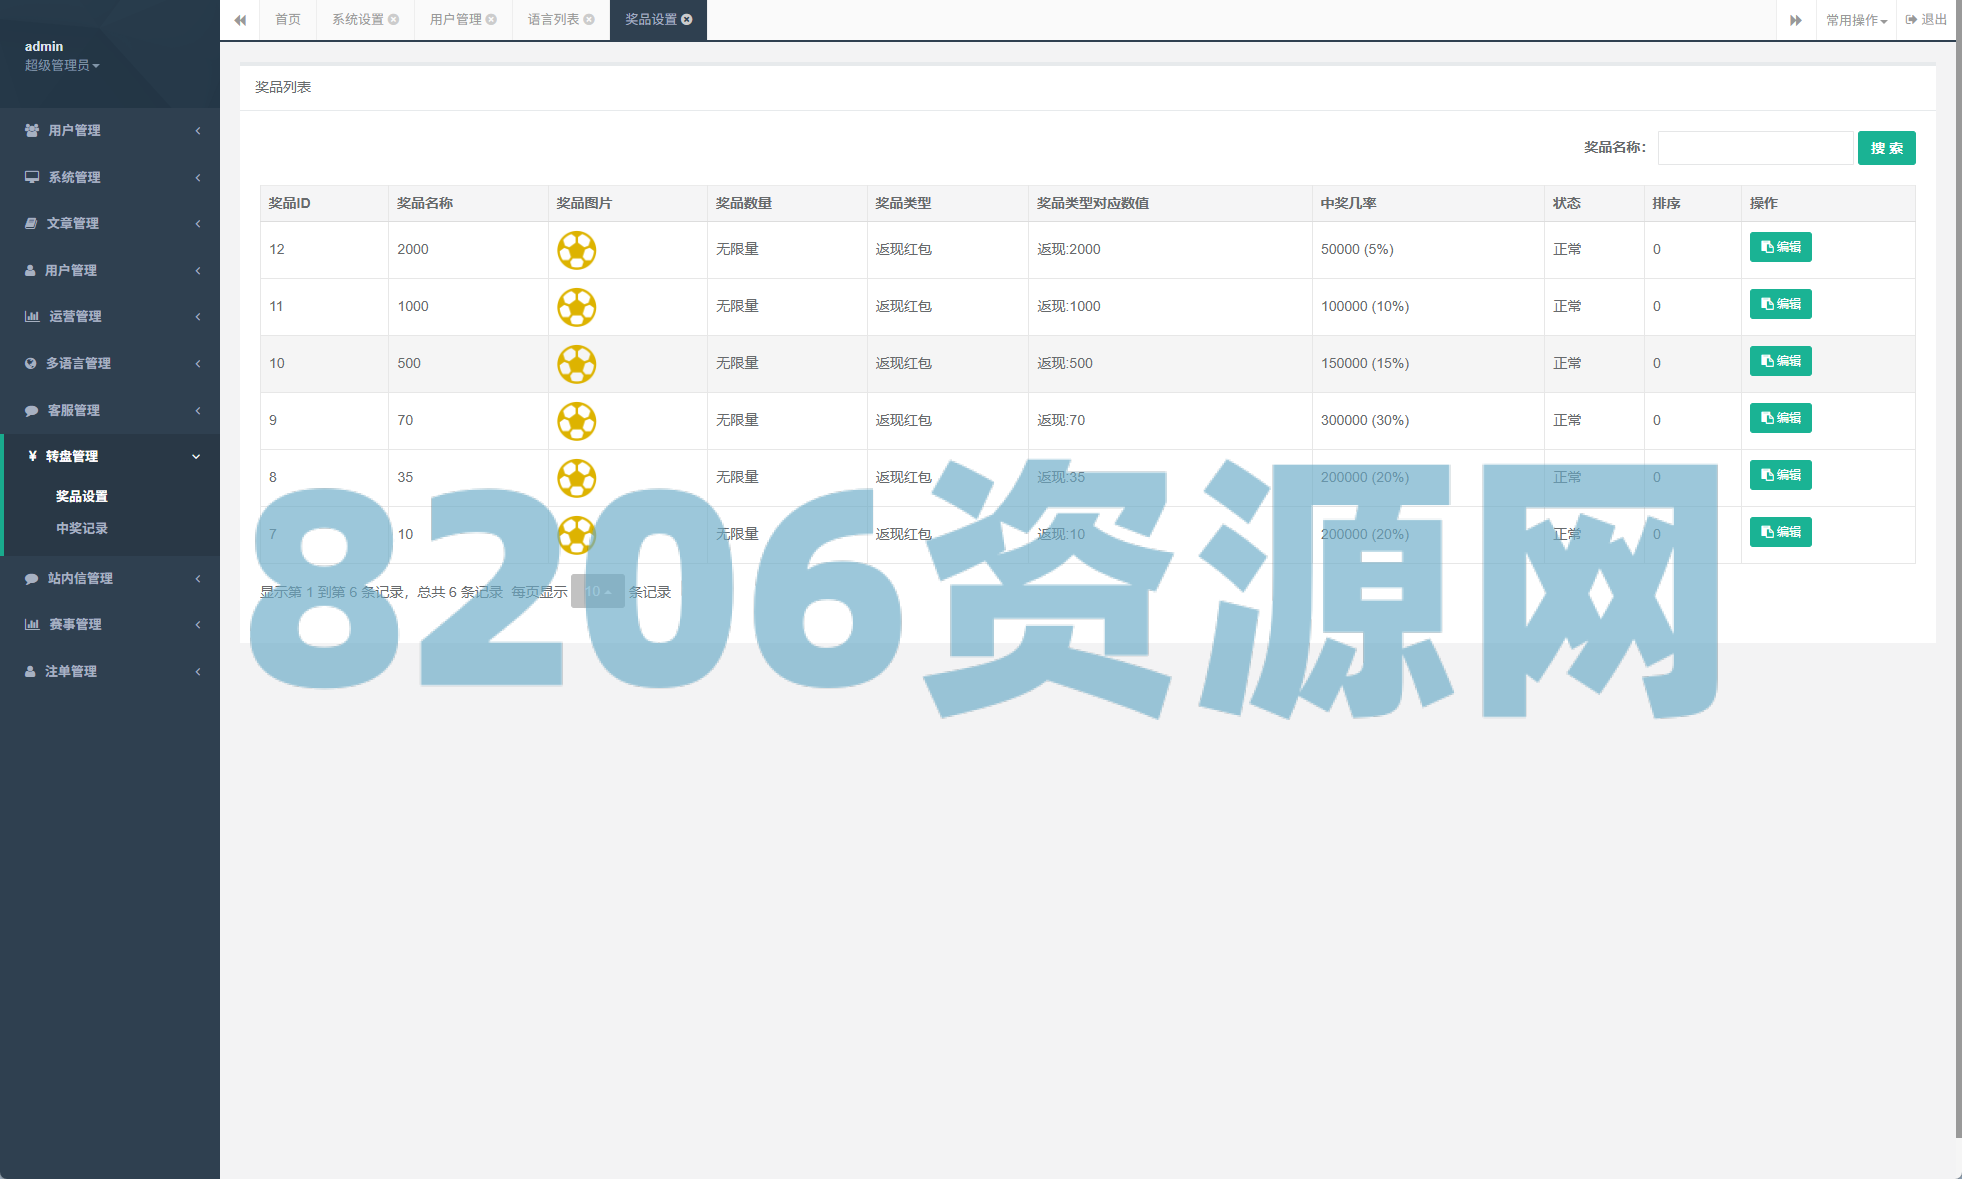
Task: Click the yen icon beside 转盘管理
Action: point(32,456)
